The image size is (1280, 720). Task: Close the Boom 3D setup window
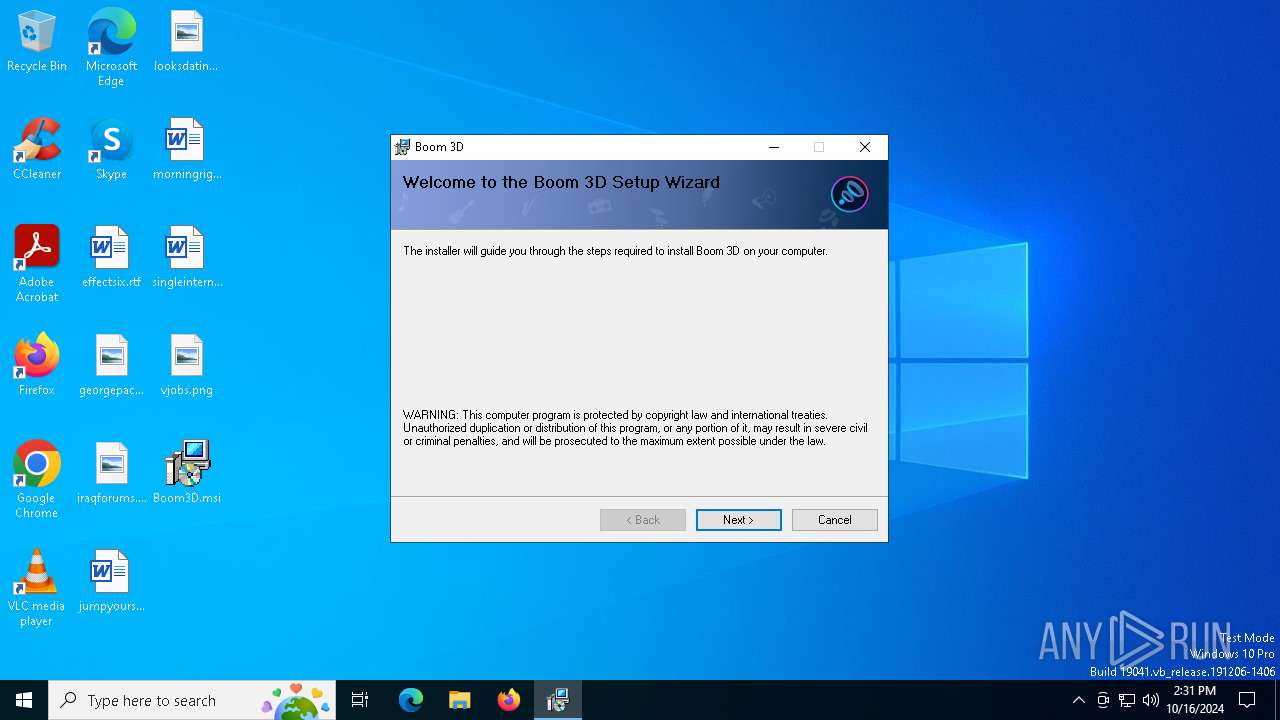coord(865,147)
